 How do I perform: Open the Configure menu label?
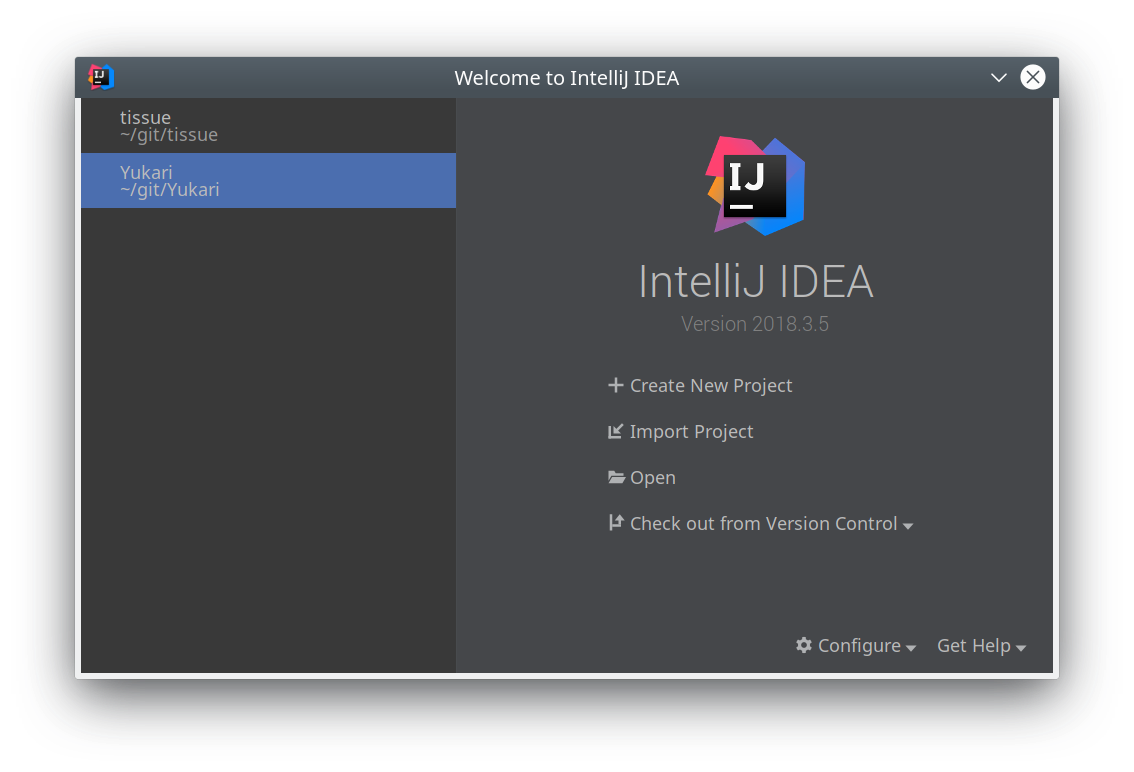click(x=859, y=646)
